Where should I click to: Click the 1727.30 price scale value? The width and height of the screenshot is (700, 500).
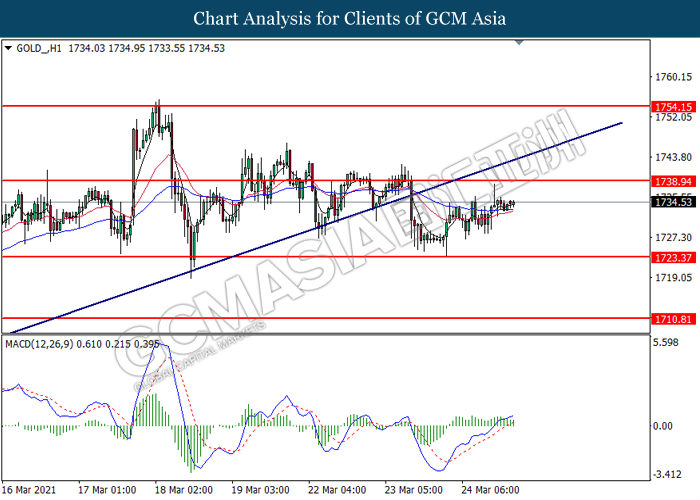673,238
